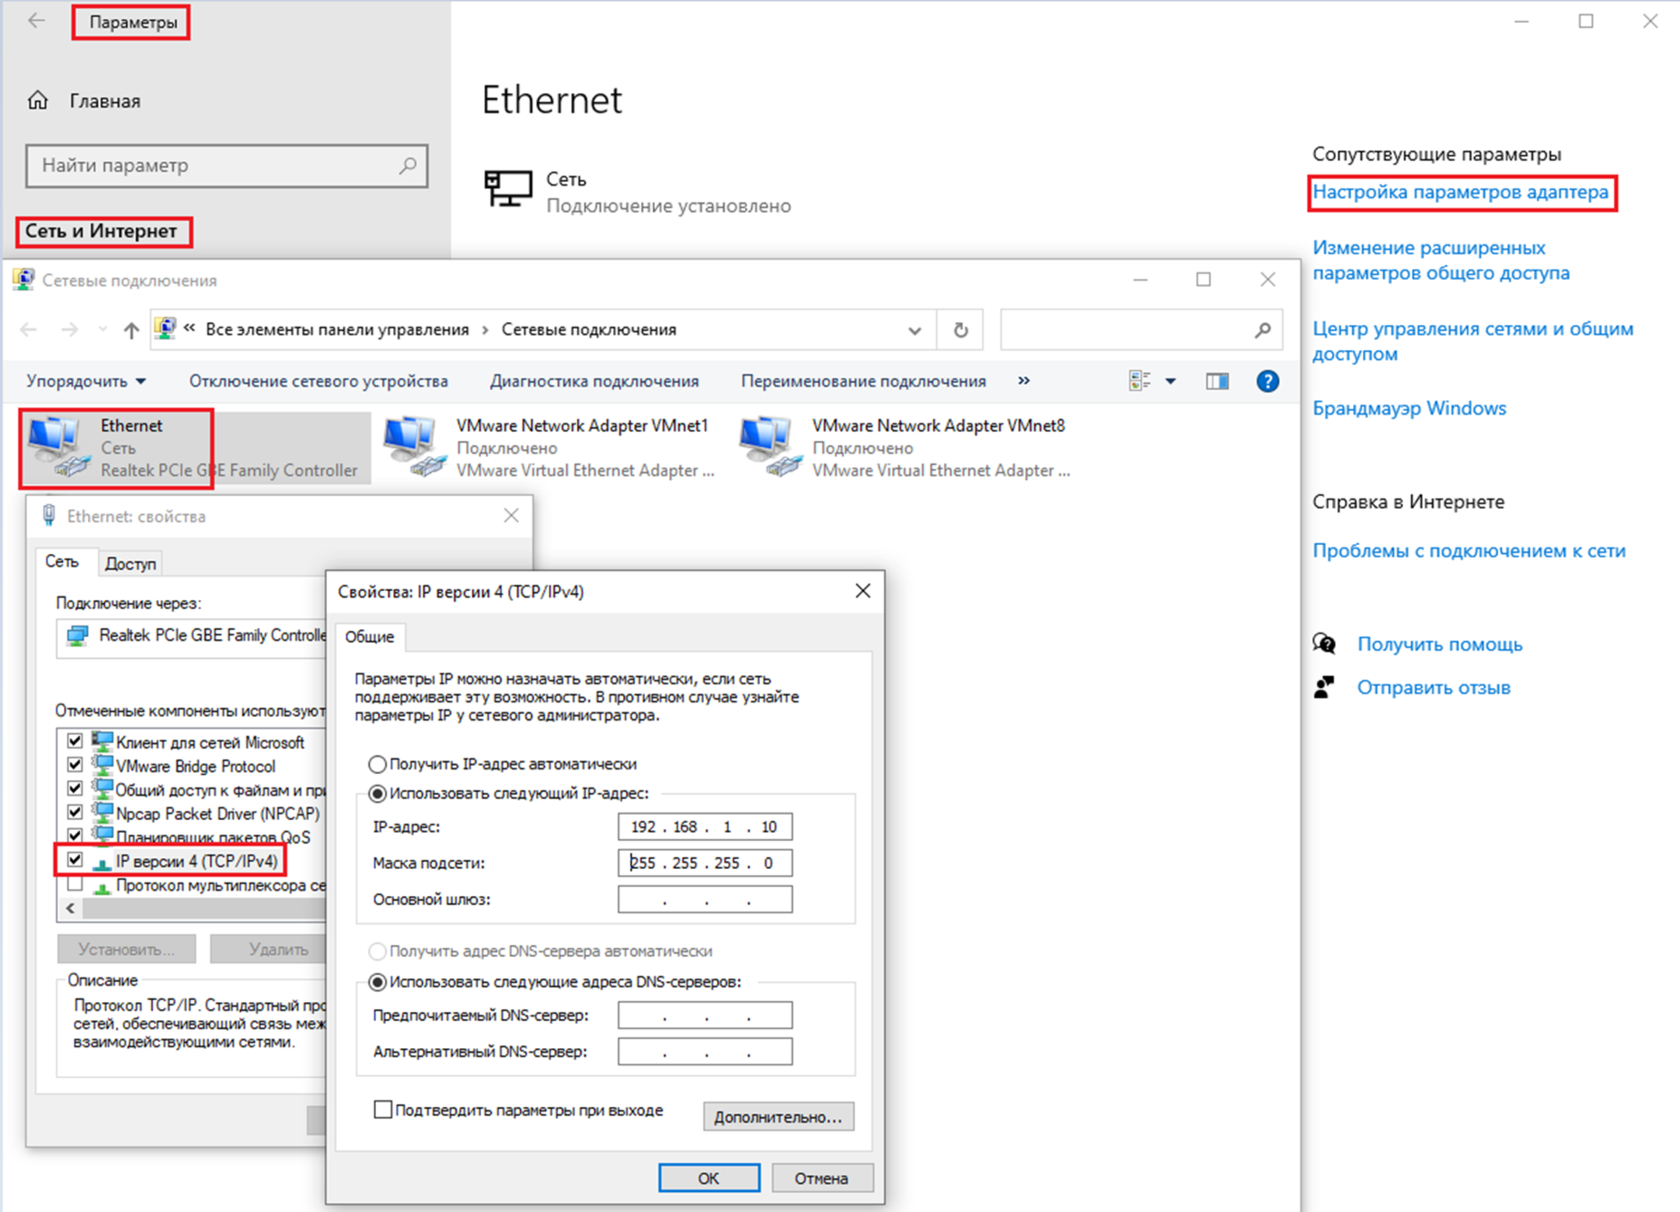Select the VMware Network Adapter VMnet1 icon
This screenshot has width=1680, height=1212.
(x=415, y=447)
